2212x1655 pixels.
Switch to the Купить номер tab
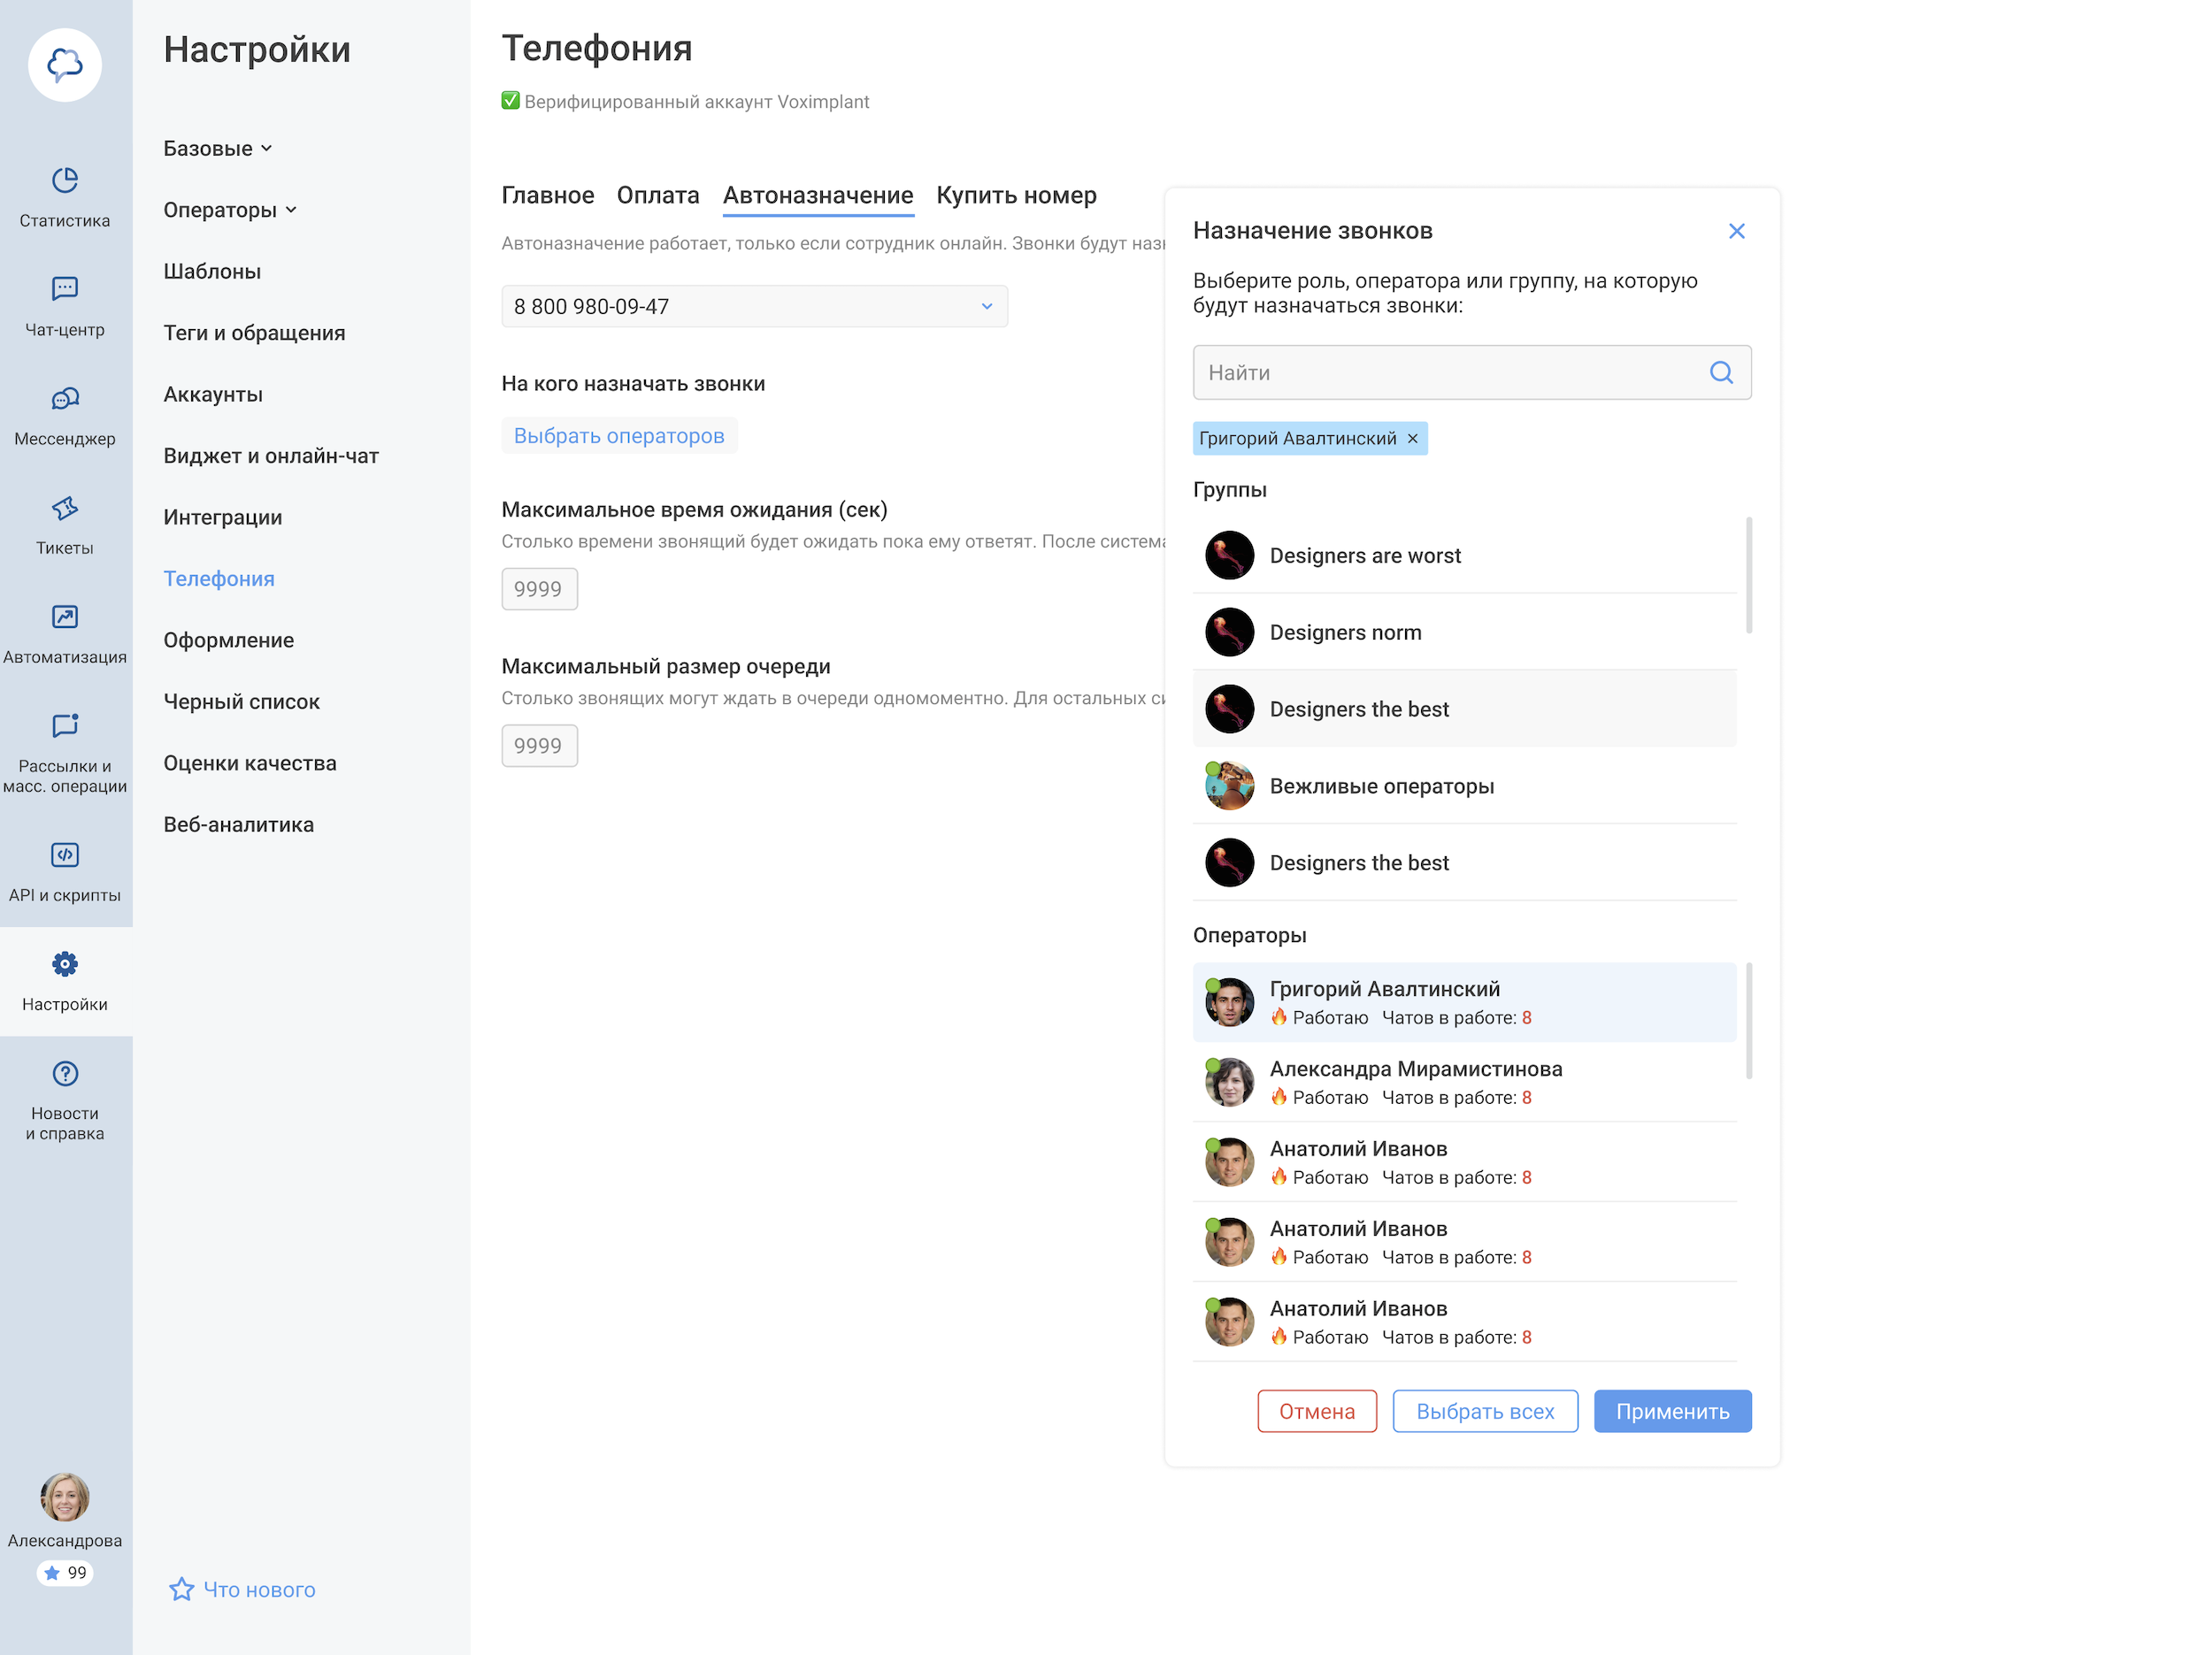(x=1016, y=195)
